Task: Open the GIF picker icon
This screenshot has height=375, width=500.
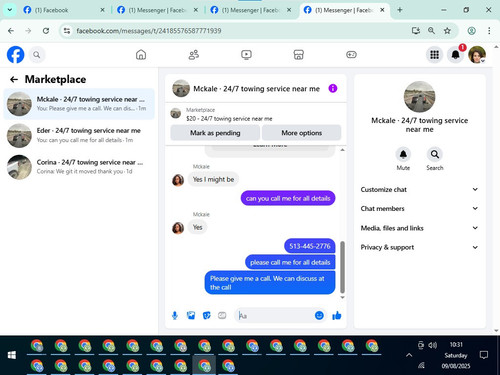Action: [x=222, y=315]
